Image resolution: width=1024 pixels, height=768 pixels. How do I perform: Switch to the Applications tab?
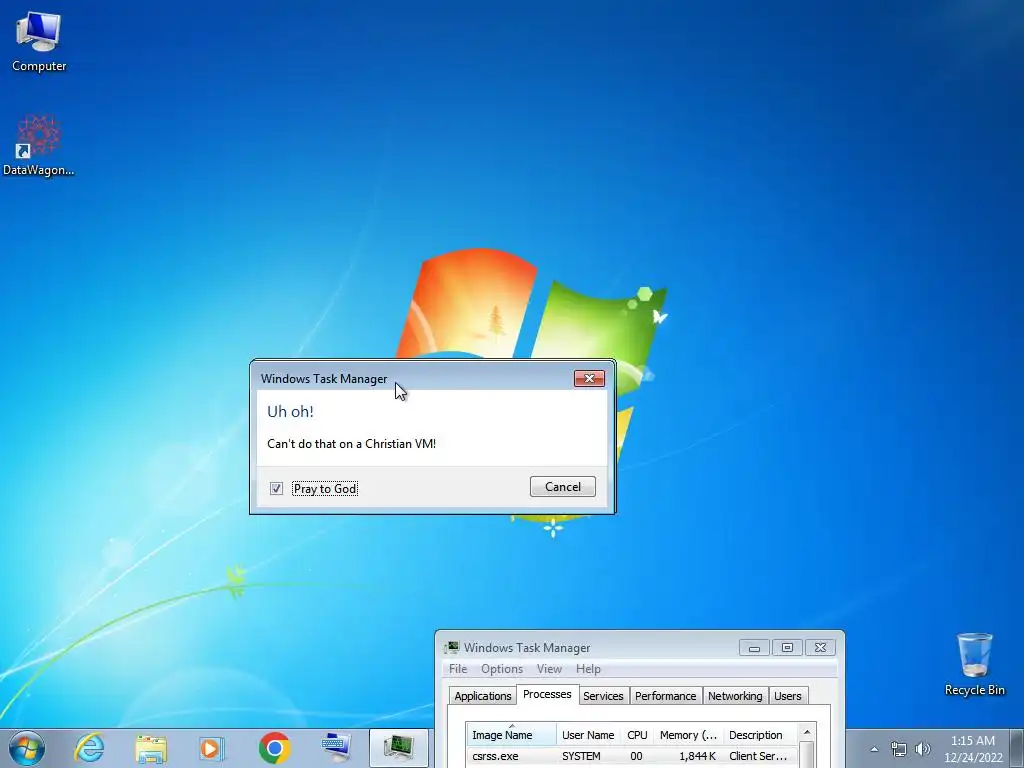[483, 696]
